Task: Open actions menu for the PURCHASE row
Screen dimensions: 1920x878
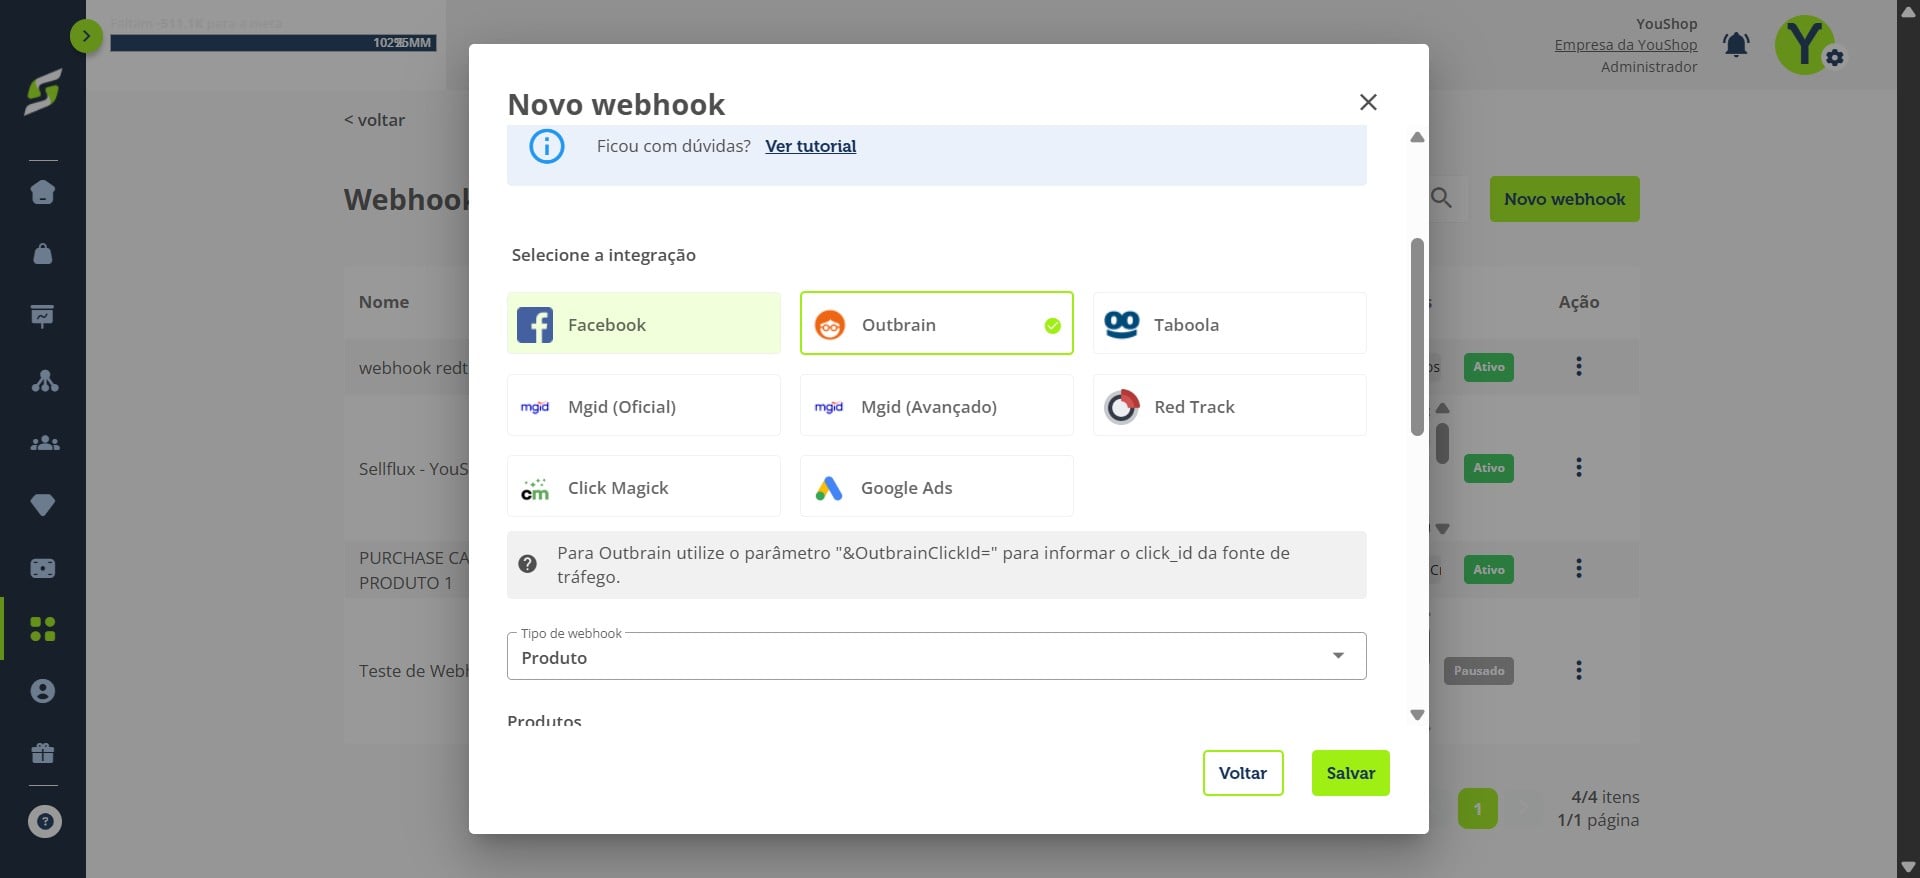Action: click(x=1579, y=569)
